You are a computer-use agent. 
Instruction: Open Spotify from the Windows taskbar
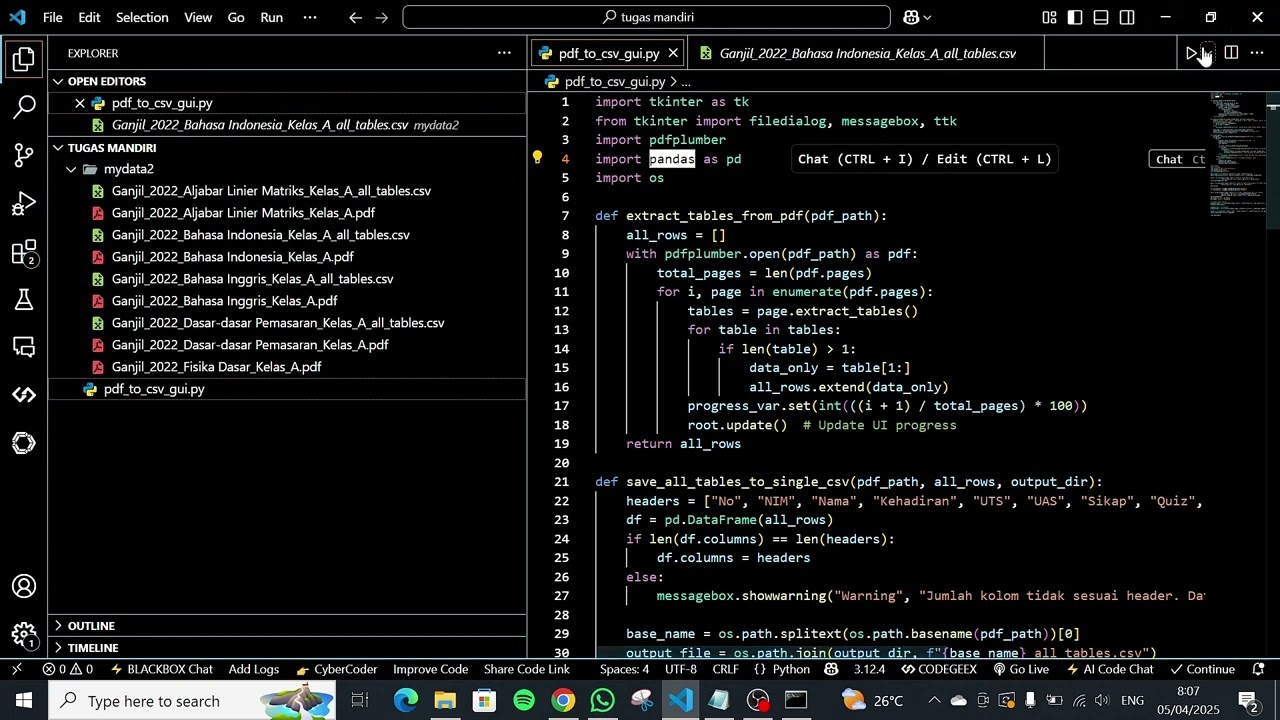coord(524,700)
